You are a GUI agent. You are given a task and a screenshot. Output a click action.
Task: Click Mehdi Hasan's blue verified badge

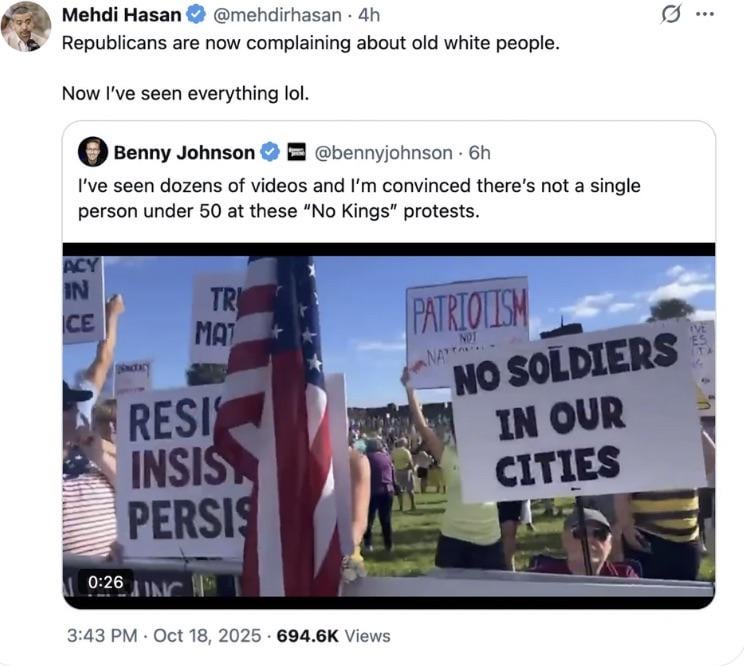coord(195,15)
